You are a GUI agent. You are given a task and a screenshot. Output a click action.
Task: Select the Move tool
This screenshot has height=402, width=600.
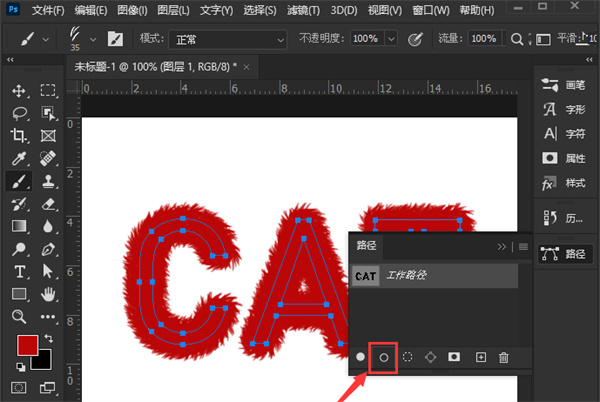pyautogui.click(x=19, y=91)
